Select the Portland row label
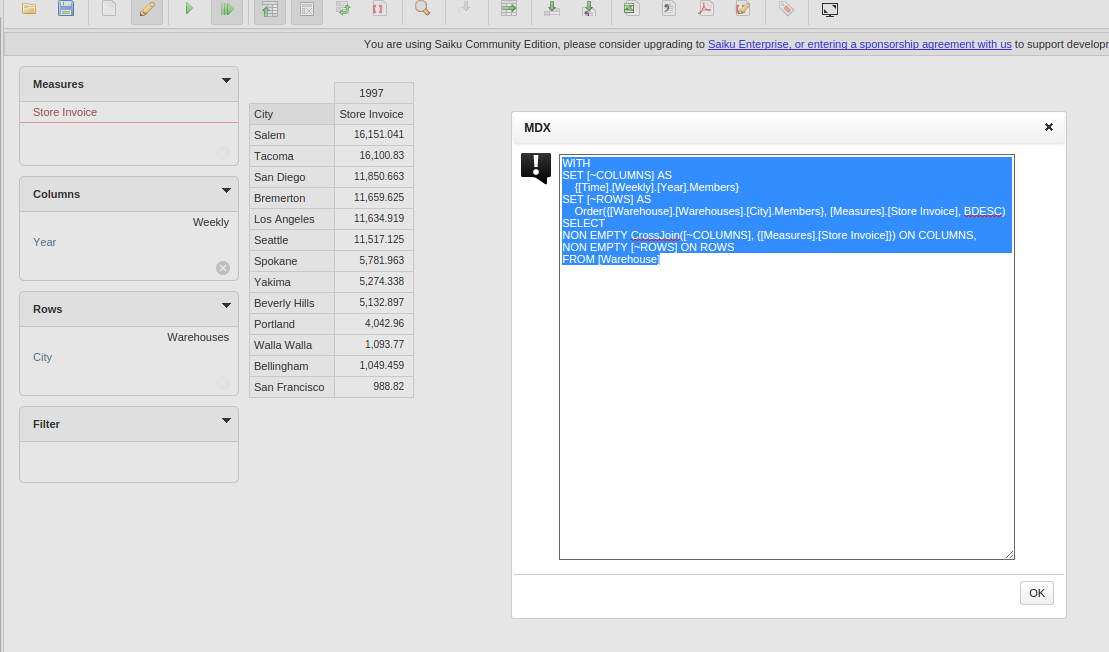 point(291,324)
